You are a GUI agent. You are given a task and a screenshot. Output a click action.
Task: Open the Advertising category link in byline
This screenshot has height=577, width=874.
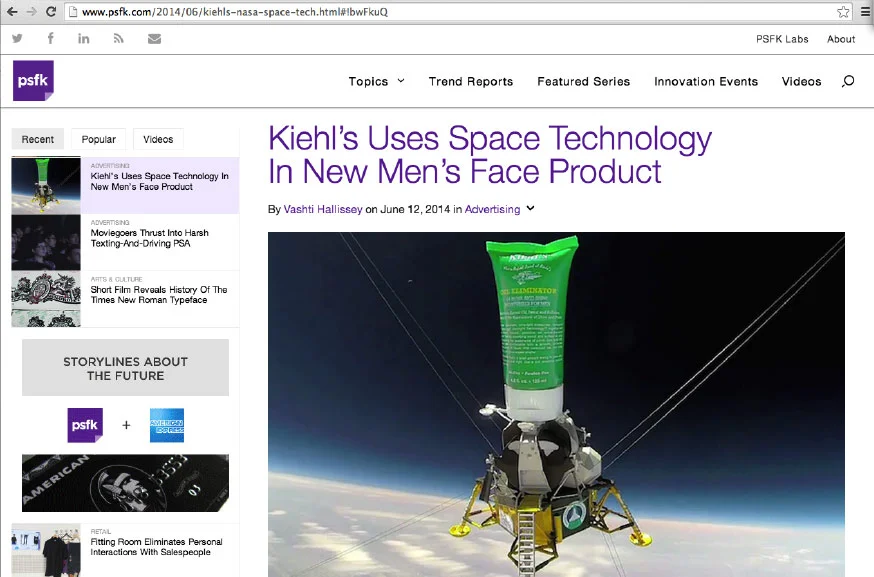(x=492, y=209)
